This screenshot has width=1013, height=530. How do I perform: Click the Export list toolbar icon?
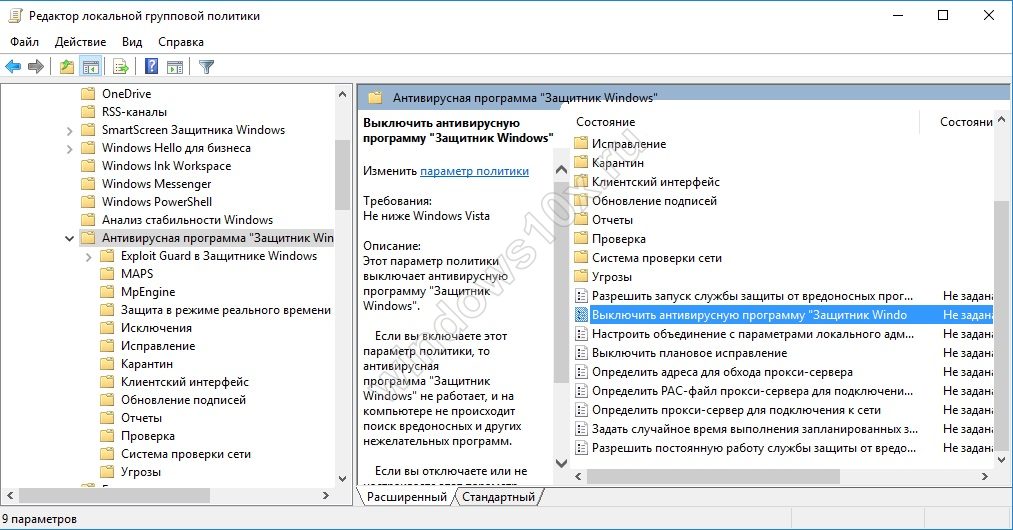tap(121, 67)
